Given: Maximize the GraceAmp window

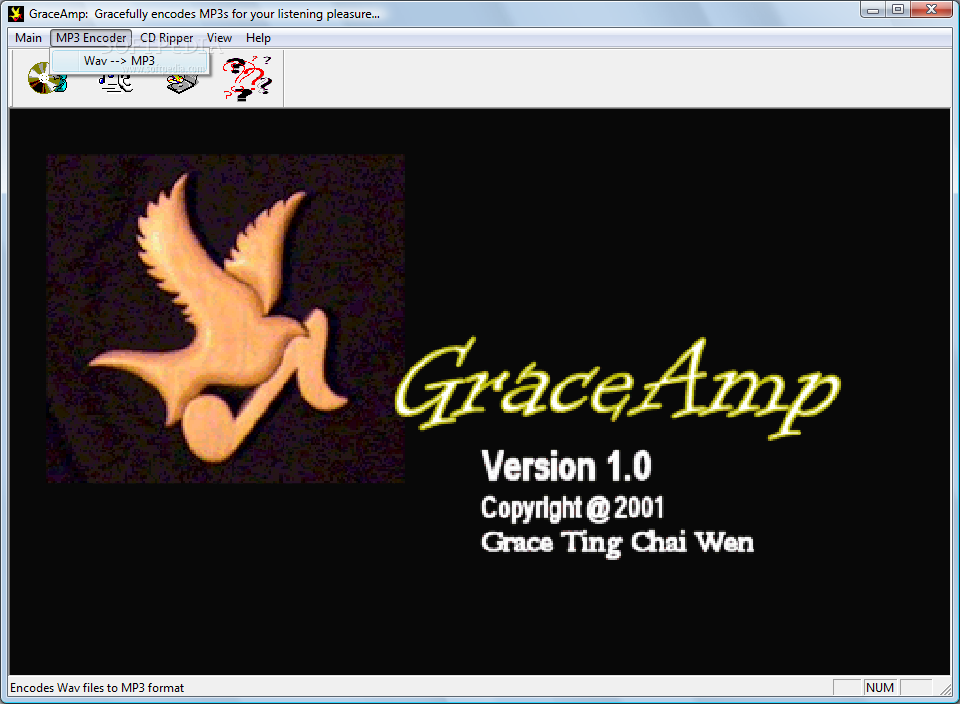Looking at the screenshot, I should pyautogui.click(x=898, y=10).
